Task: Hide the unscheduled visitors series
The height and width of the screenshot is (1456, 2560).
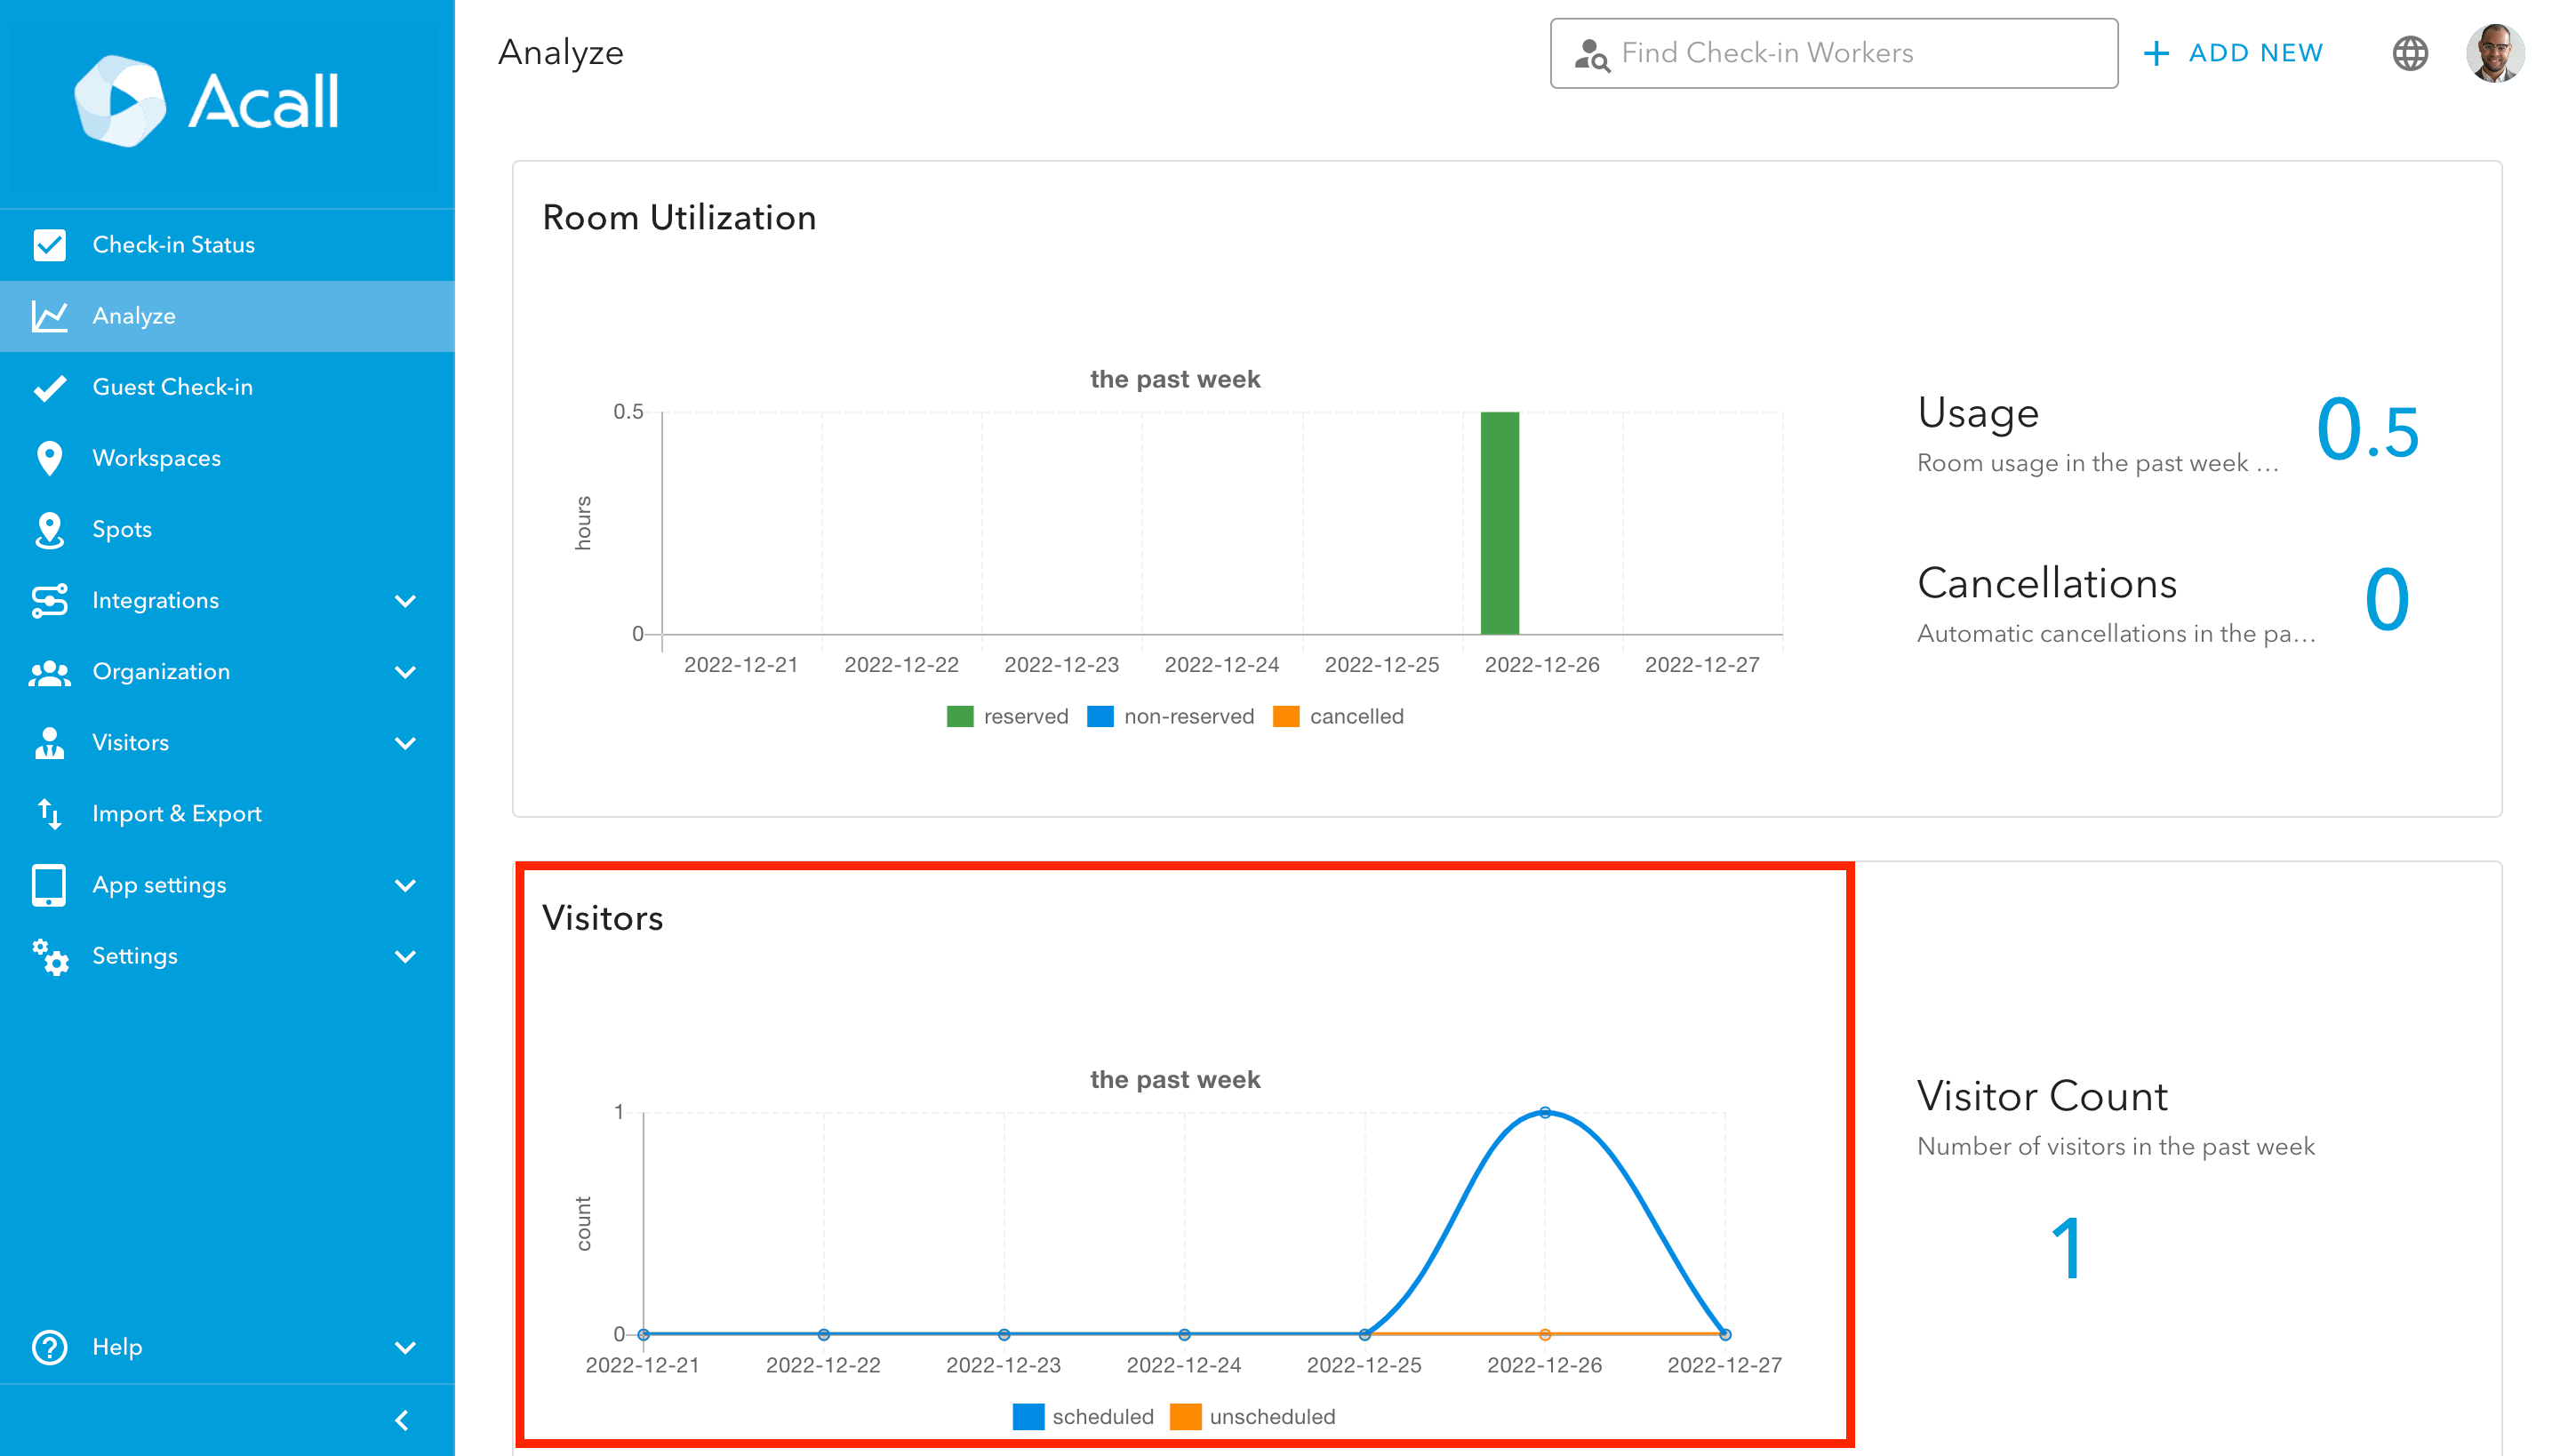Action: pos(1254,1416)
